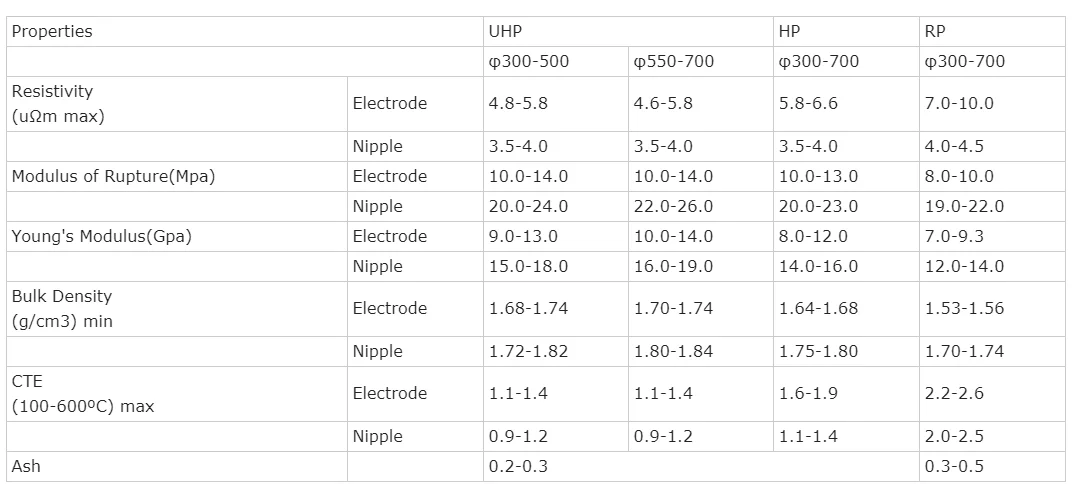Select the 1.53-1.56 bulk density value

[964, 308]
